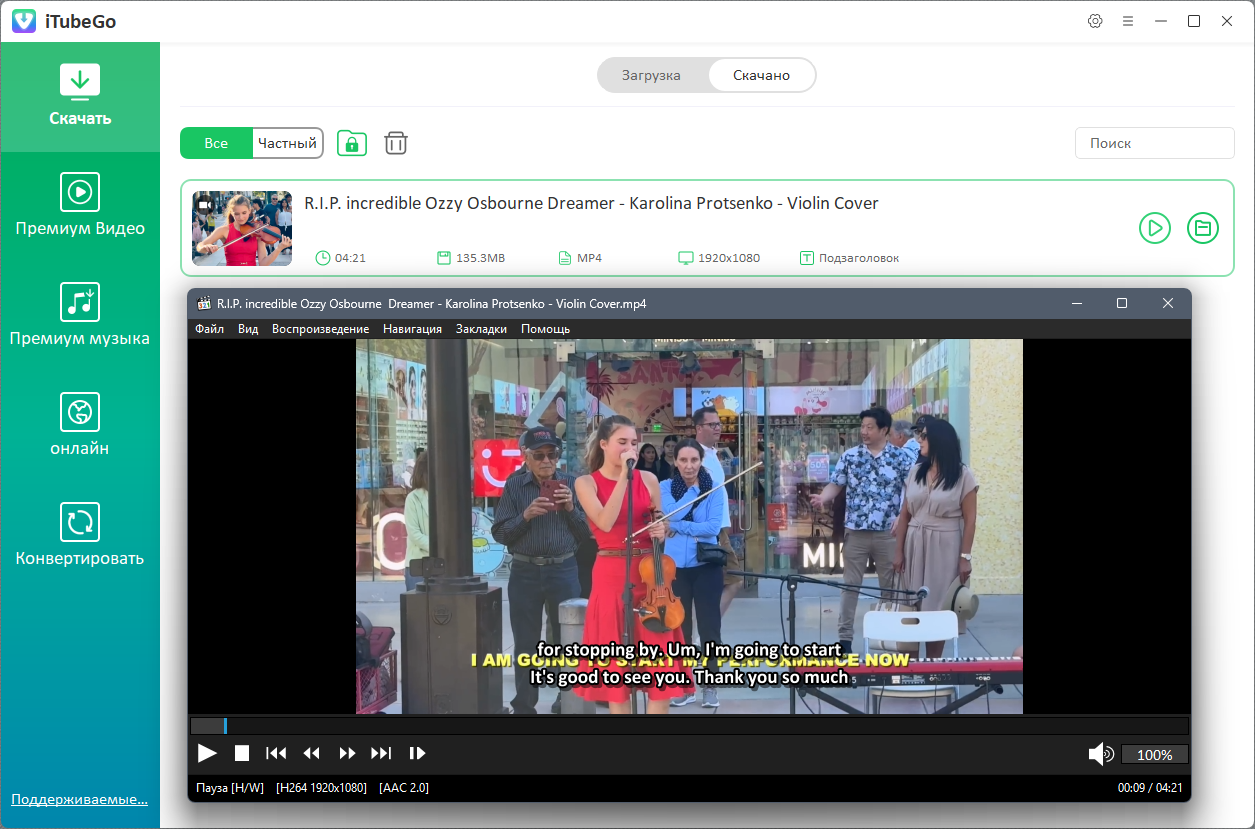
Task: Minimize the media player window
Action: pos(1077,303)
